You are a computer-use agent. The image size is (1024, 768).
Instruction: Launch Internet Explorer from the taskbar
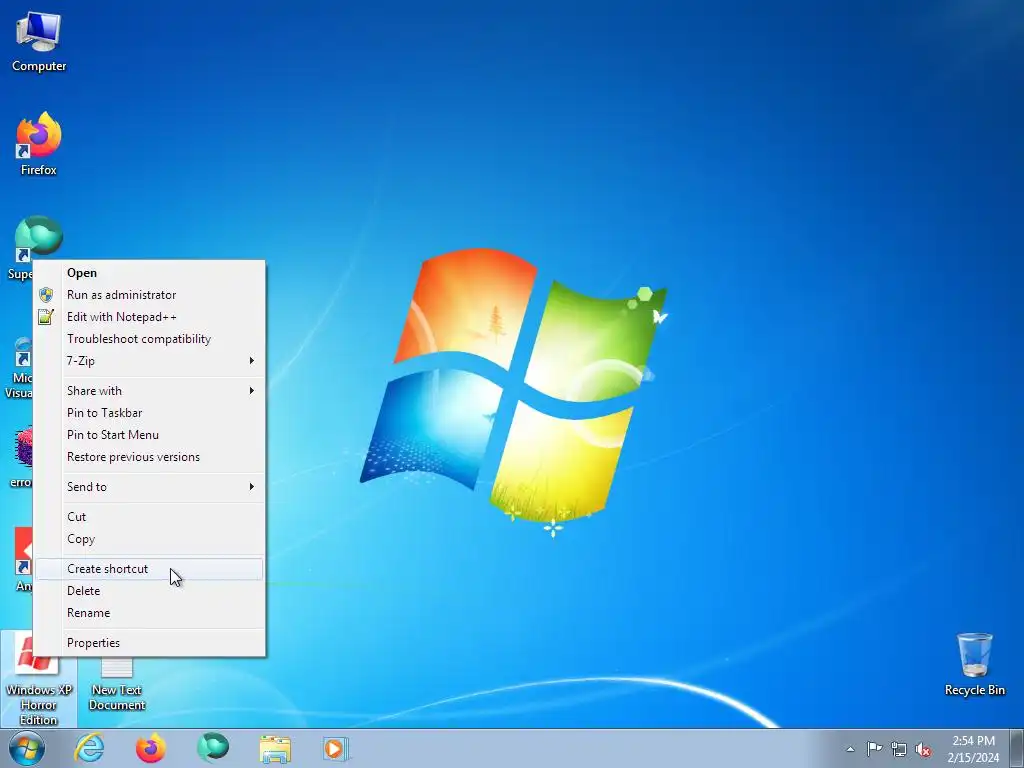point(89,748)
